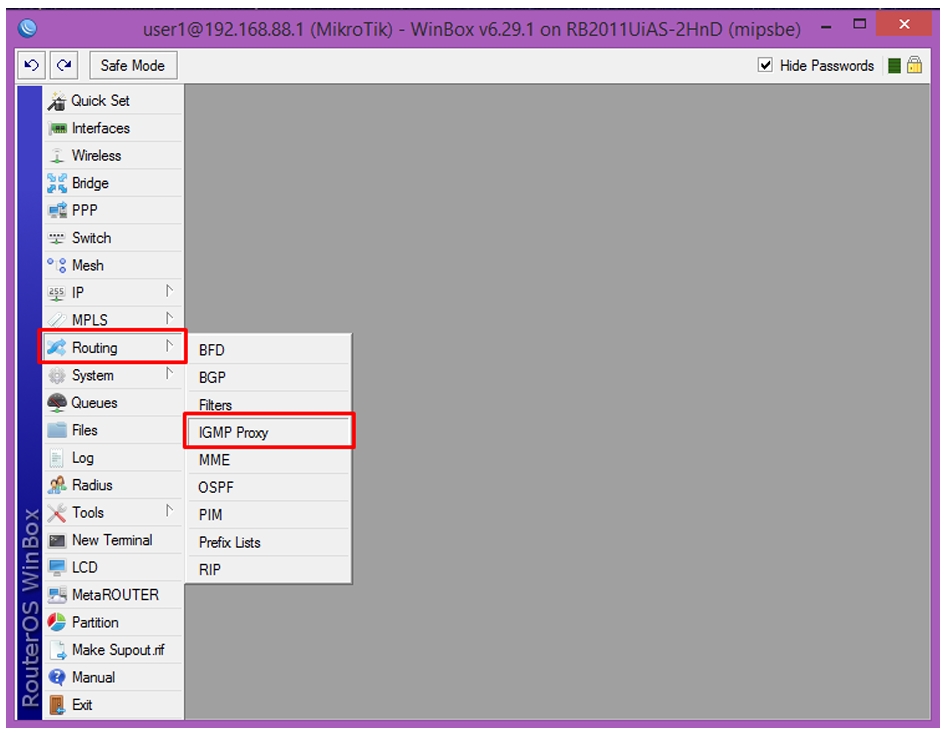This screenshot has width=946, height=733.
Task: Open Prefix Lists in the Routing submenu
Action: (x=268, y=542)
